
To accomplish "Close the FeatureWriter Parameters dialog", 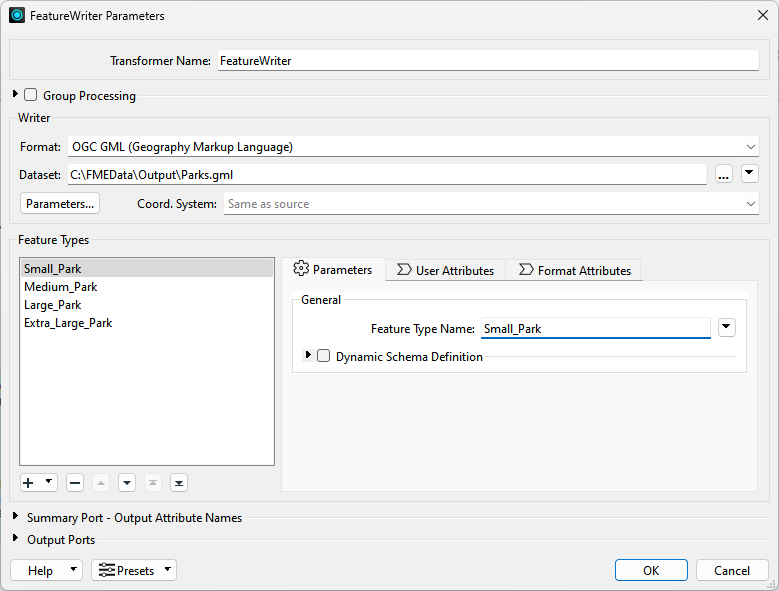I will pyautogui.click(x=763, y=15).
